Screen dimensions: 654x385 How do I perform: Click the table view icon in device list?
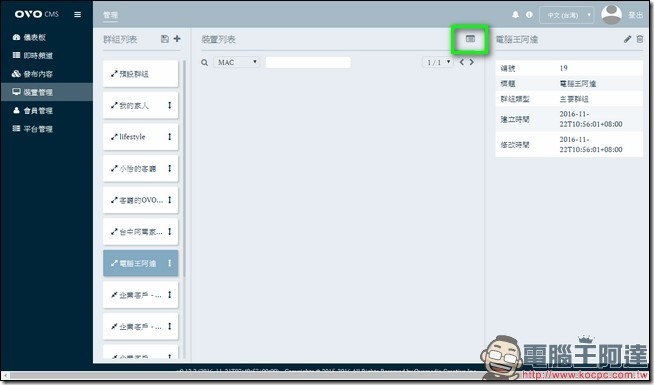click(470, 39)
